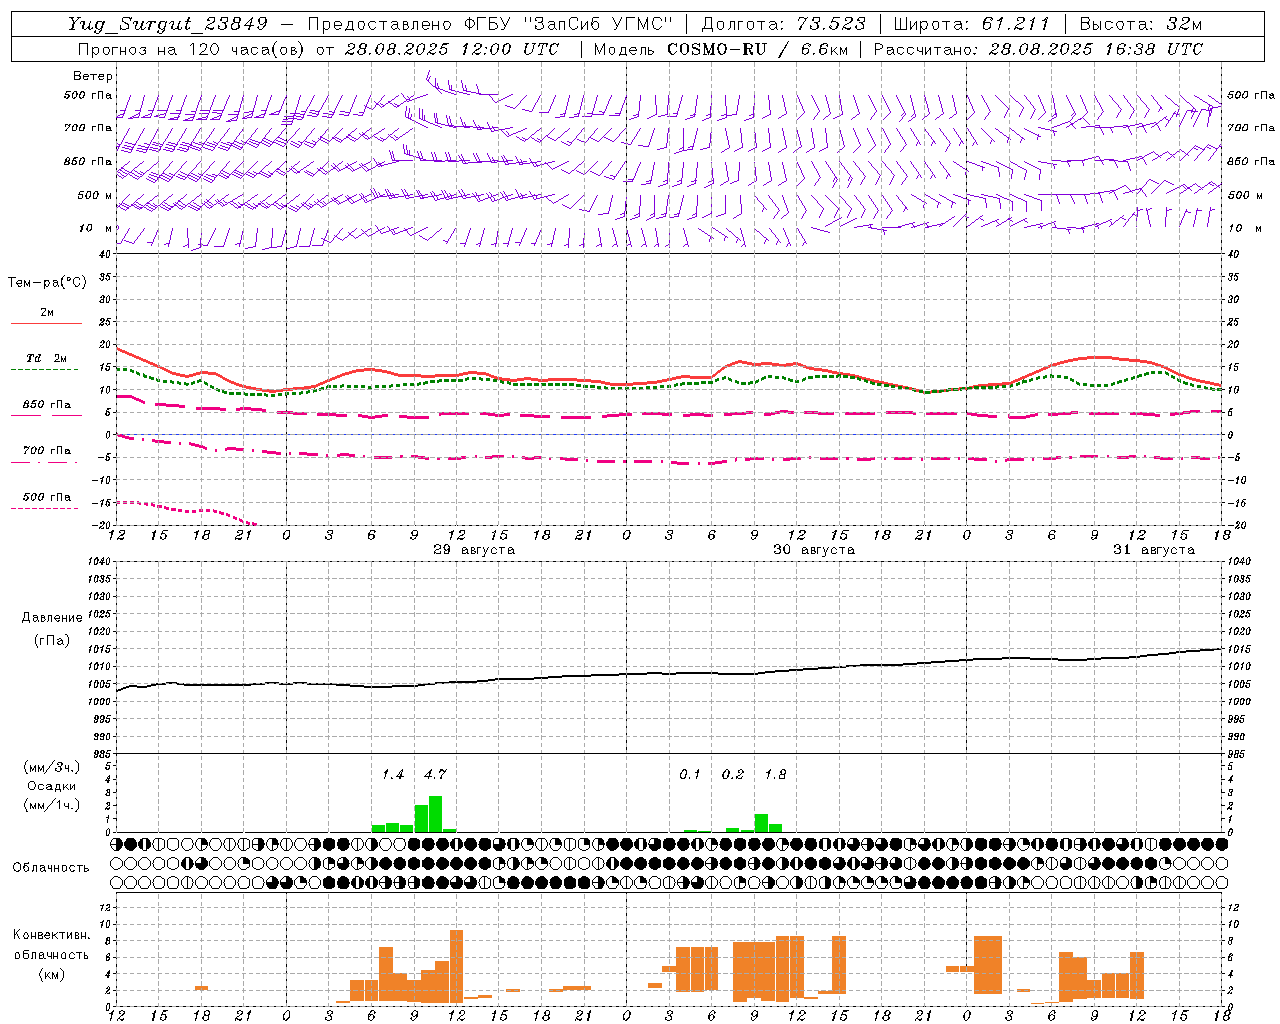Select the Модель COSMO-RU / 6.6км label
The height and width of the screenshot is (1024, 1280).
pyautogui.click(x=720, y=49)
